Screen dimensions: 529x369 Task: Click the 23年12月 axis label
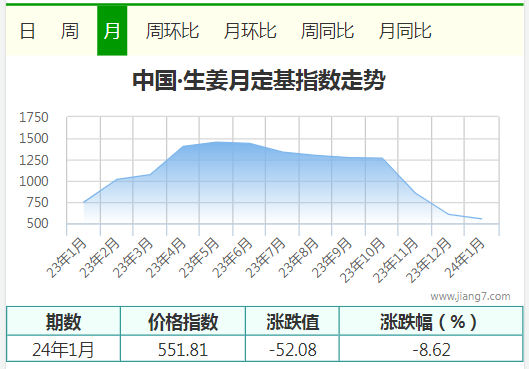pos(428,260)
